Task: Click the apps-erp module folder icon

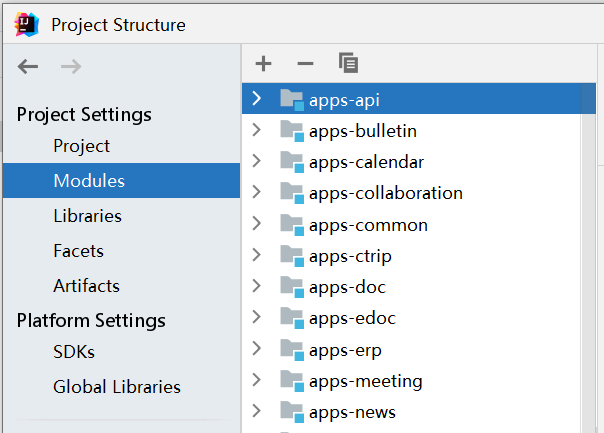Action: (292, 350)
